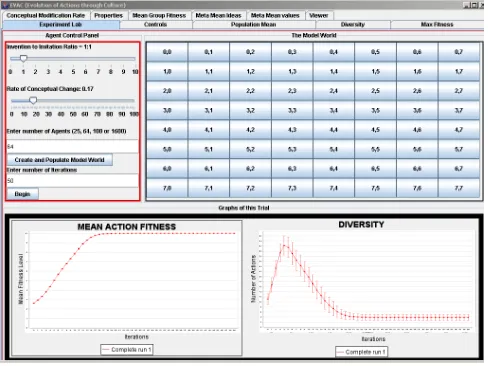
Task: Select model world cell 2,1
Action: 209,91
